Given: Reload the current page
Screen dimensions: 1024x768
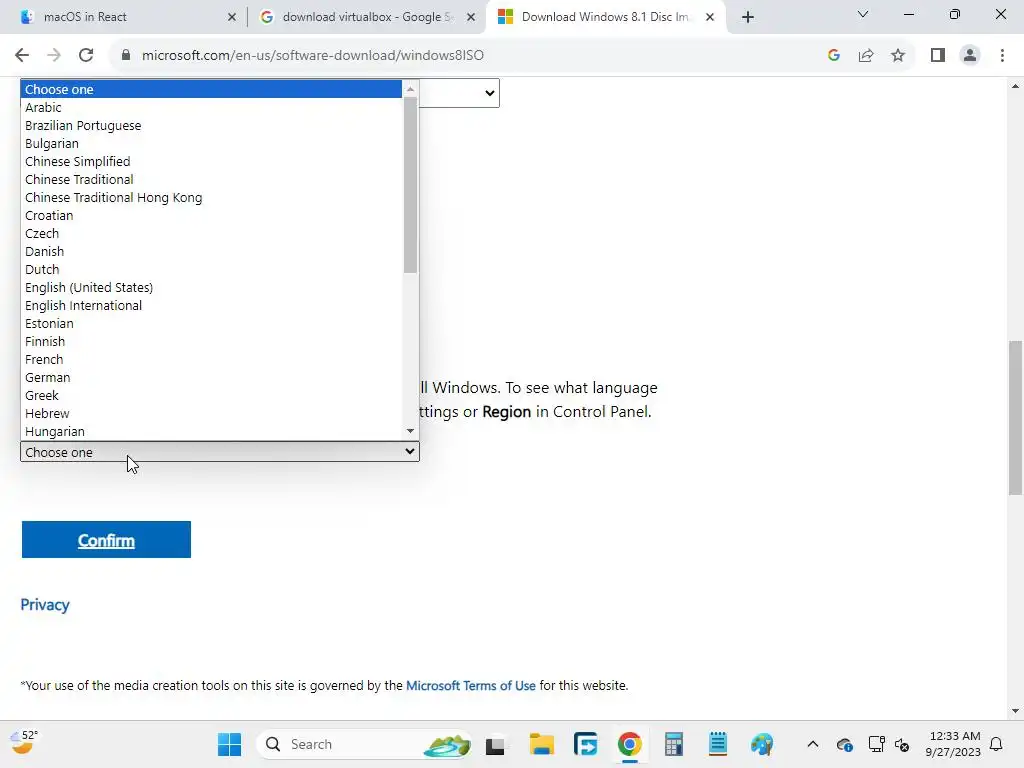Looking at the screenshot, I should click(86, 56).
